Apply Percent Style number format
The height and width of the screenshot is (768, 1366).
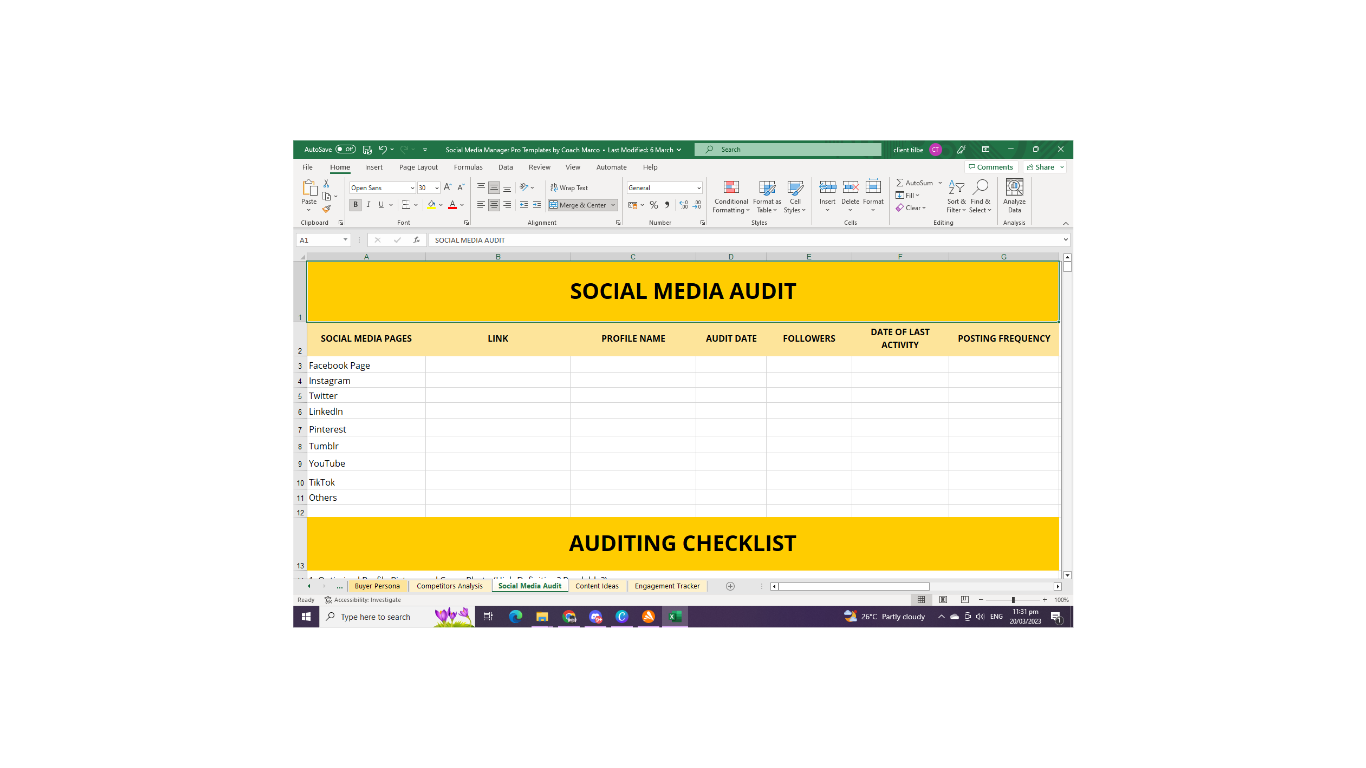tap(654, 205)
